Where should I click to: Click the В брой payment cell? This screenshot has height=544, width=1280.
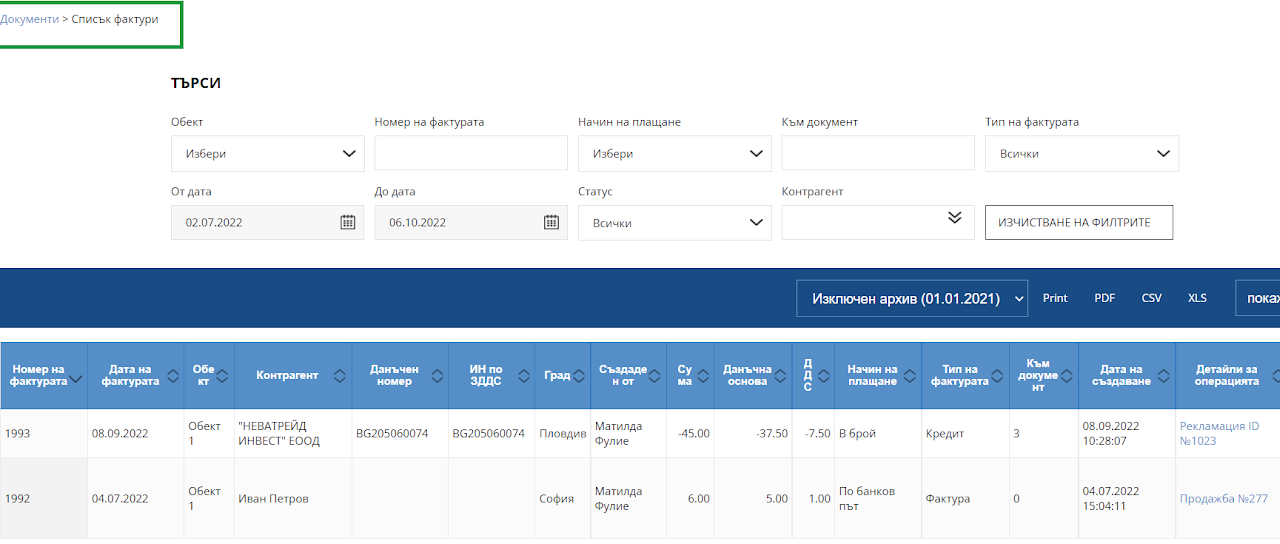[878, 433]
